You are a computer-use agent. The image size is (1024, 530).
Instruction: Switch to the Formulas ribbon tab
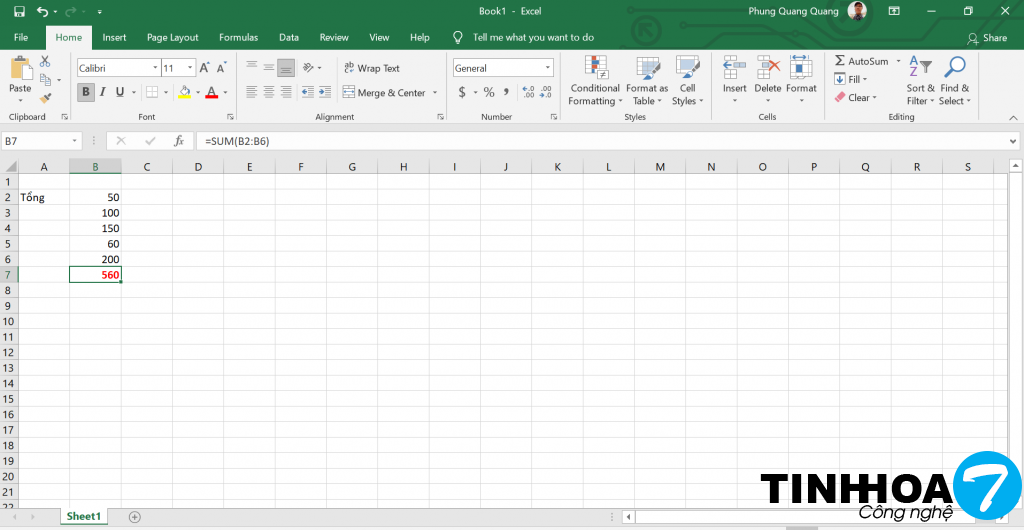[238, 38]
